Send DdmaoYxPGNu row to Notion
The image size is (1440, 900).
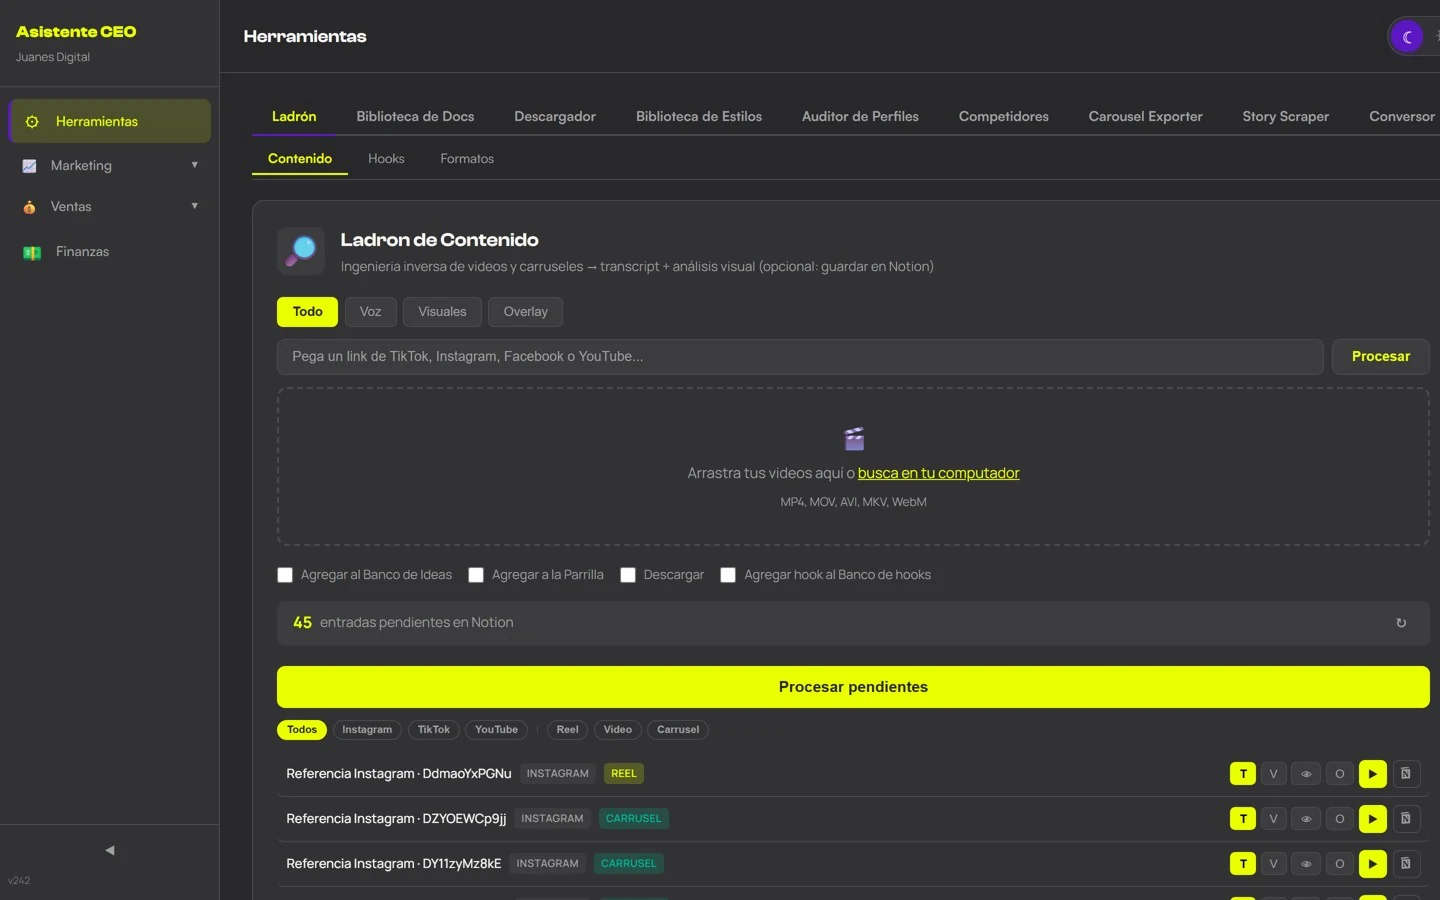(x=1405, y=774)
